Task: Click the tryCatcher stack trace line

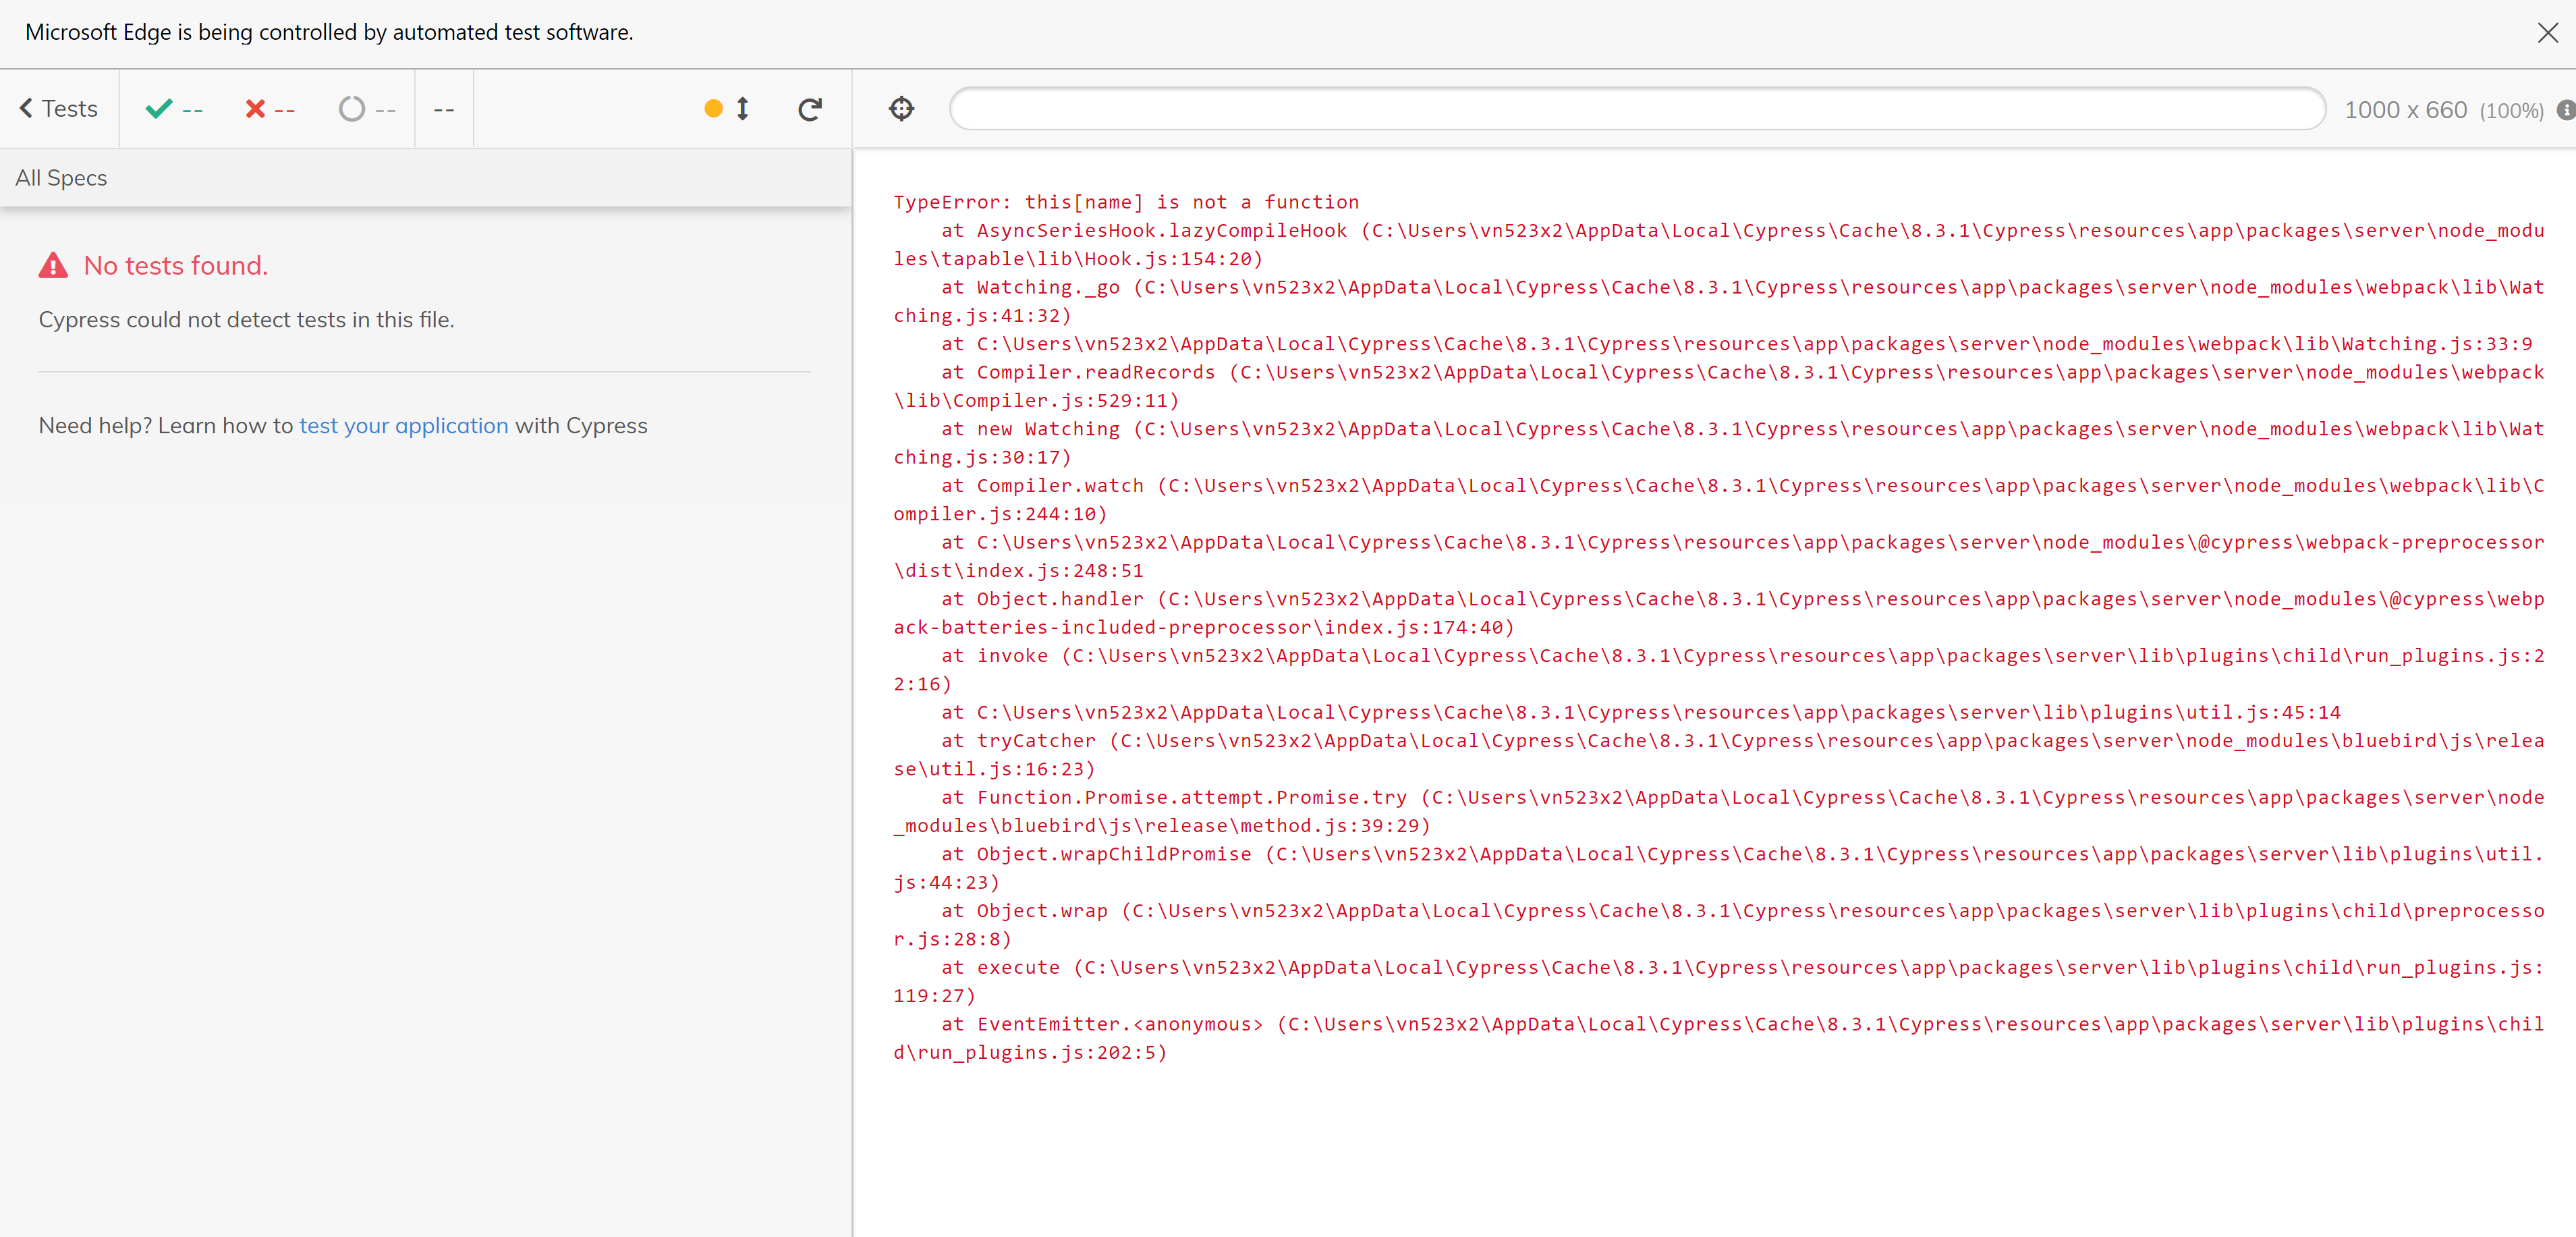Action: pos(1718,755)
